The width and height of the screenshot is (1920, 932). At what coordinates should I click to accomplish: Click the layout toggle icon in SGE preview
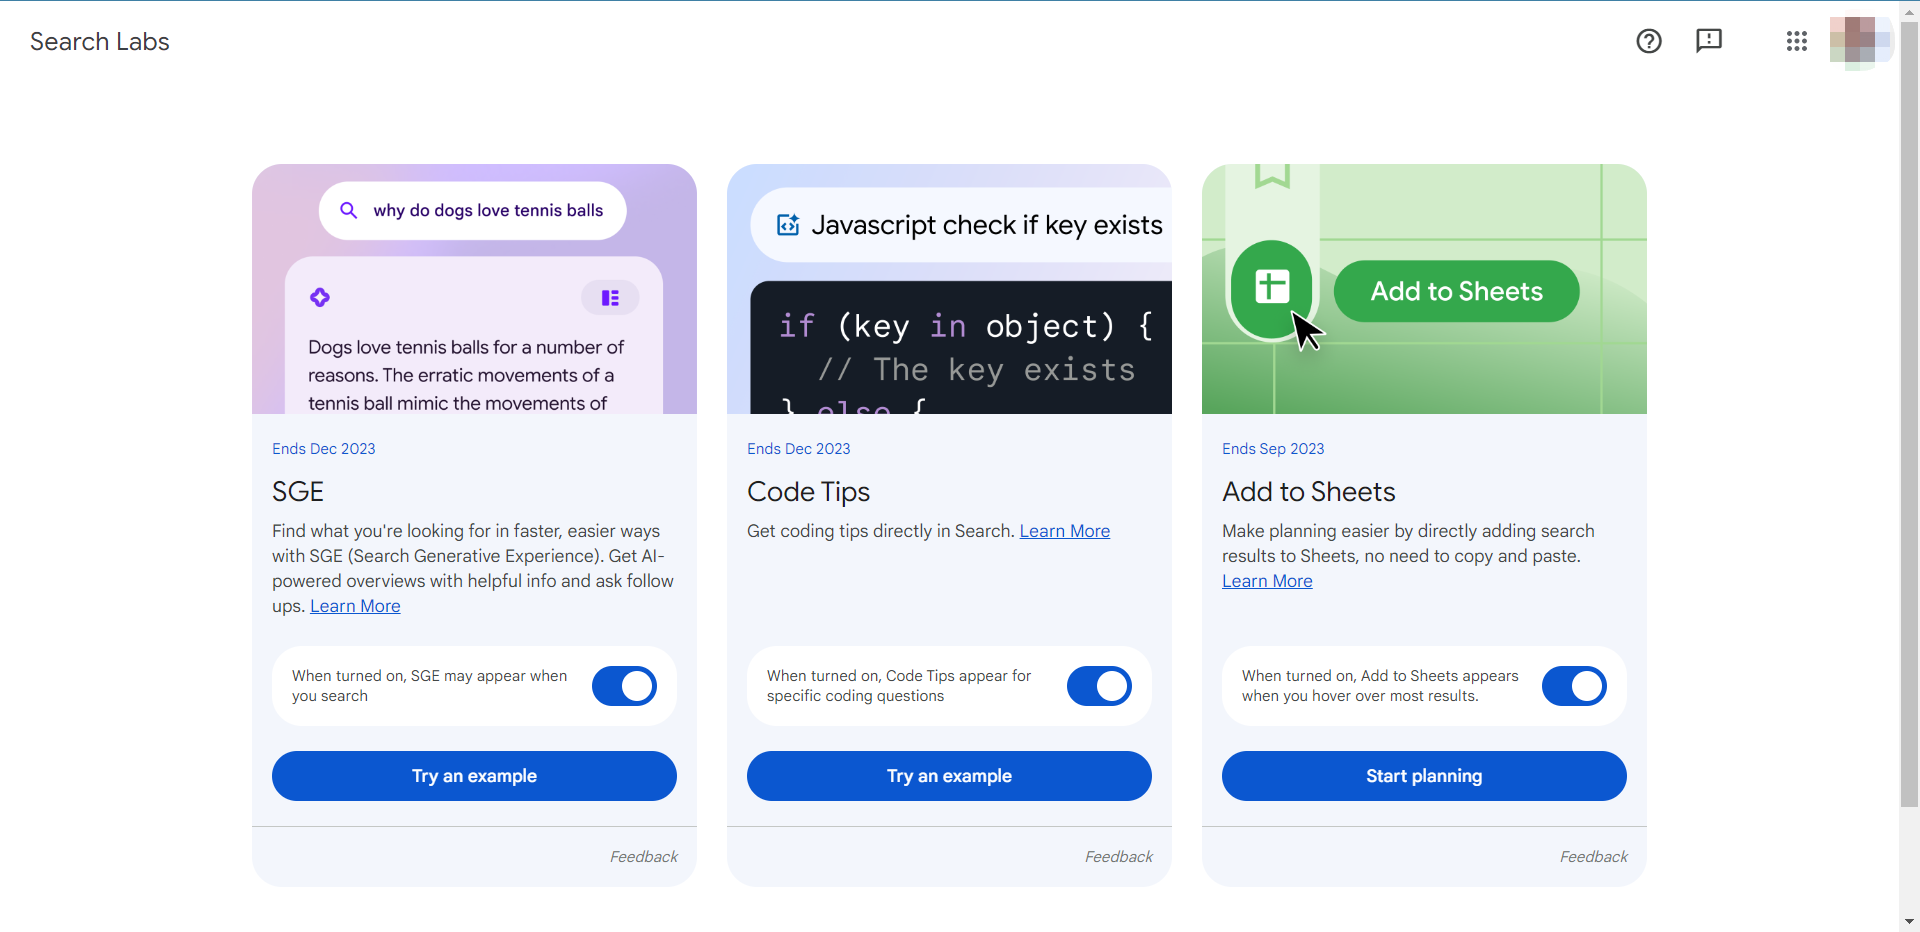click(x=610, y=298)
